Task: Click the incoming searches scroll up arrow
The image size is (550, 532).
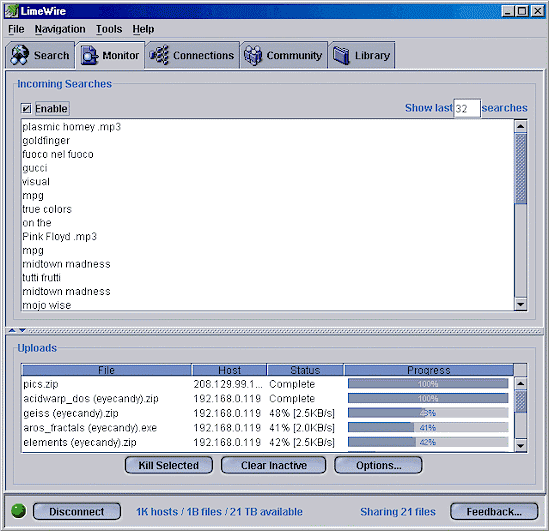Action: point(521,126)
